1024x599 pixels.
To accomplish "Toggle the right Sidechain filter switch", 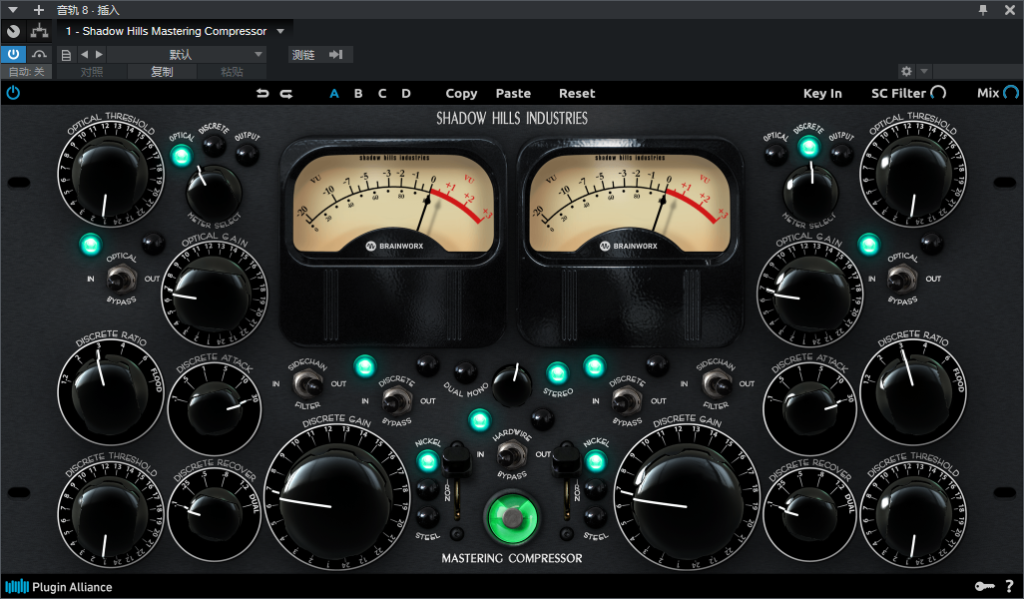I will click(x=716, y=384).
